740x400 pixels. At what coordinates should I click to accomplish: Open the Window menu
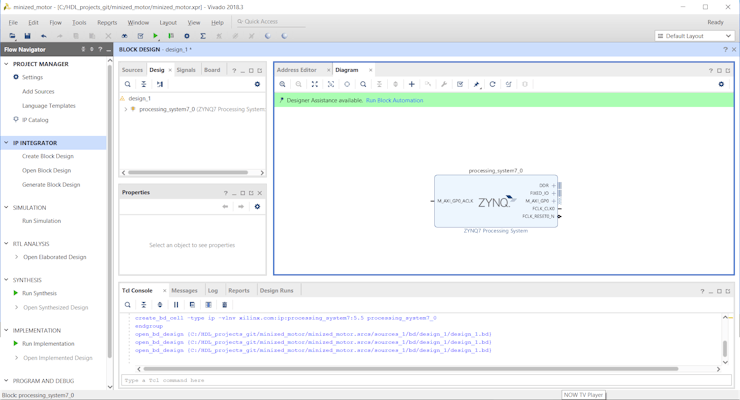pos(138,22)
